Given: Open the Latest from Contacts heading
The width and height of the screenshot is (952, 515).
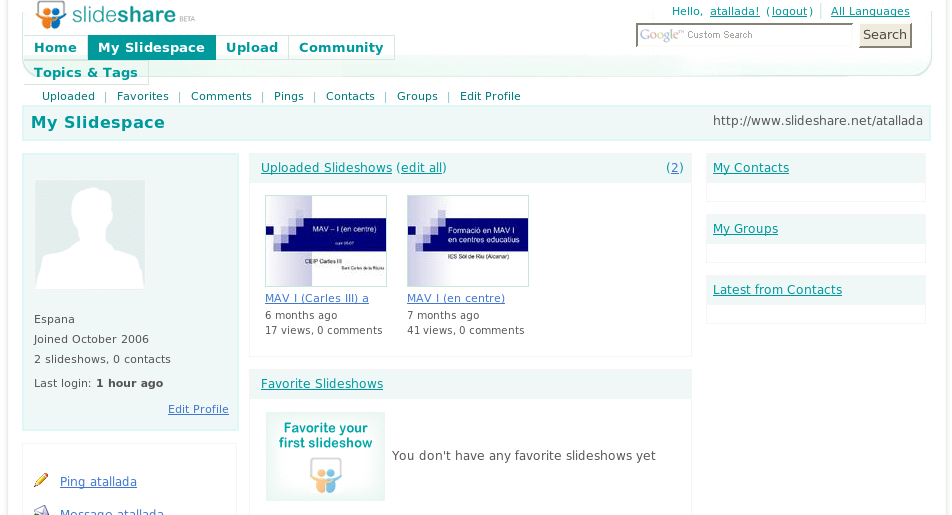Looking at the screenshot, I should point(777,290).
